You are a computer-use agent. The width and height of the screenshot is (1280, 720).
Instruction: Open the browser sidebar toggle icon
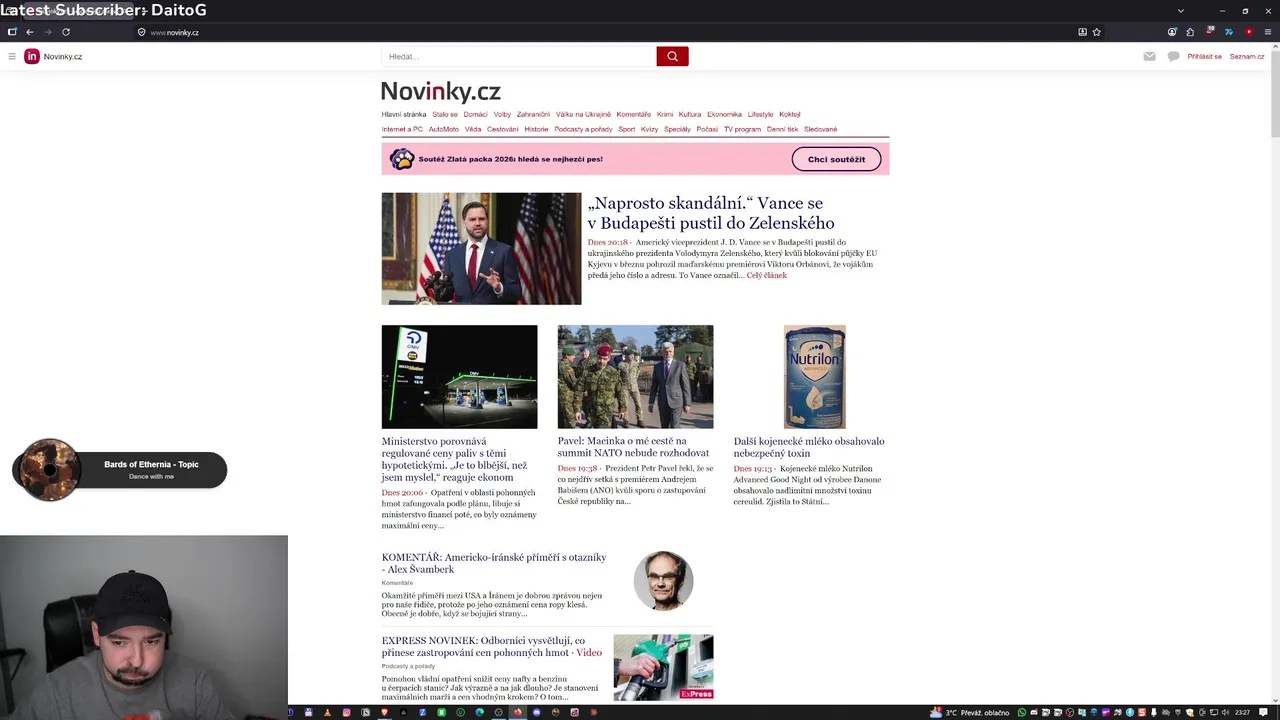[x=12, y=32]
